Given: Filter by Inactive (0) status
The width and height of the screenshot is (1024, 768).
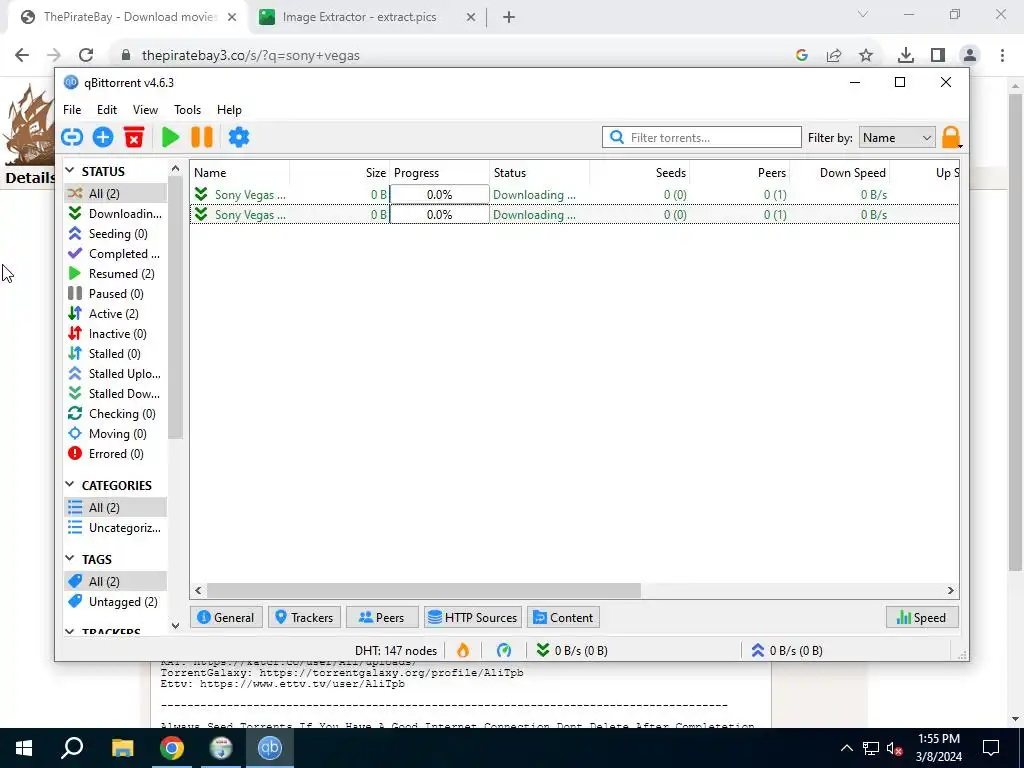Looking at the screenshot, I should tap(116, 334).
